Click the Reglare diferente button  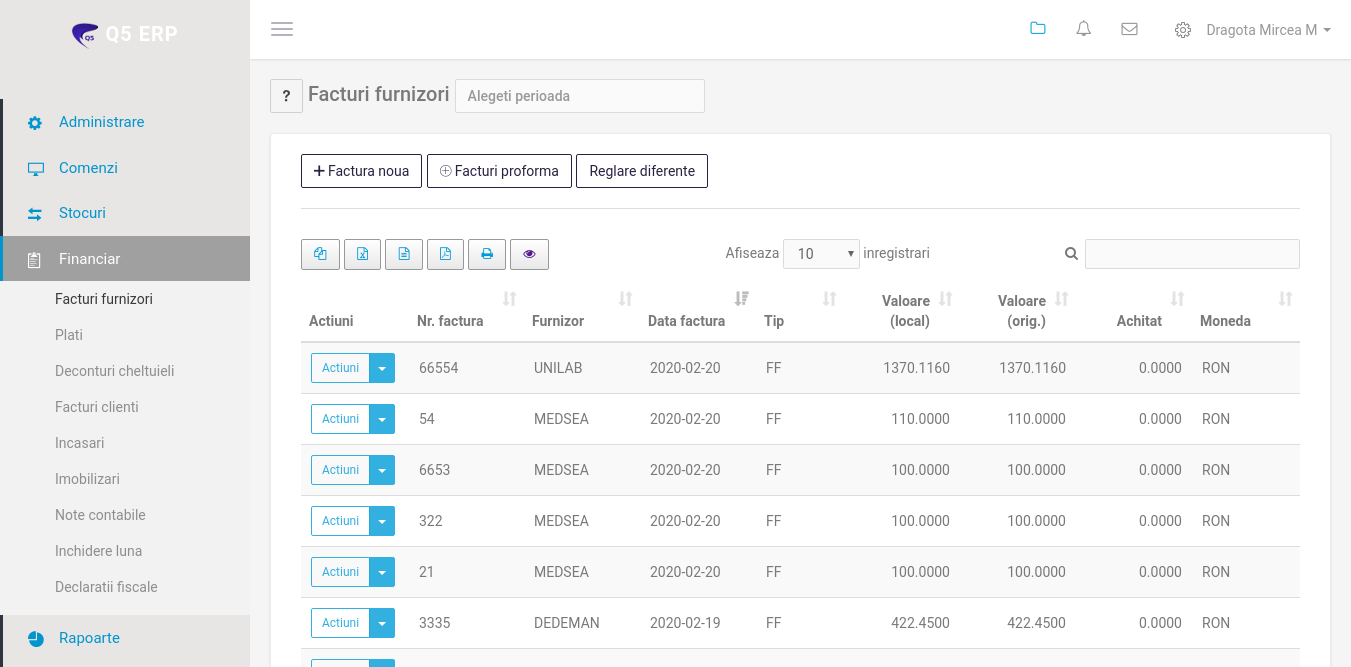point(642,171)
